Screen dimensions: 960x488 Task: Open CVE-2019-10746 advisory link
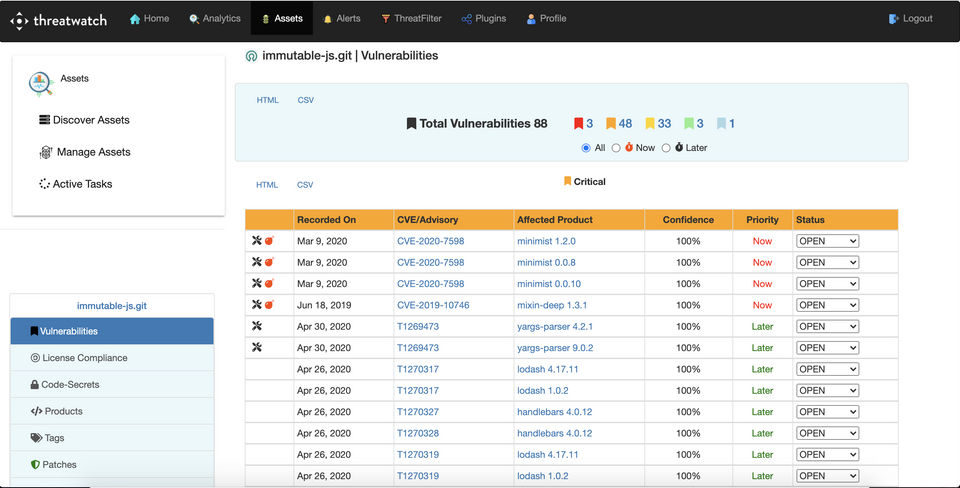tap(433, 305)
